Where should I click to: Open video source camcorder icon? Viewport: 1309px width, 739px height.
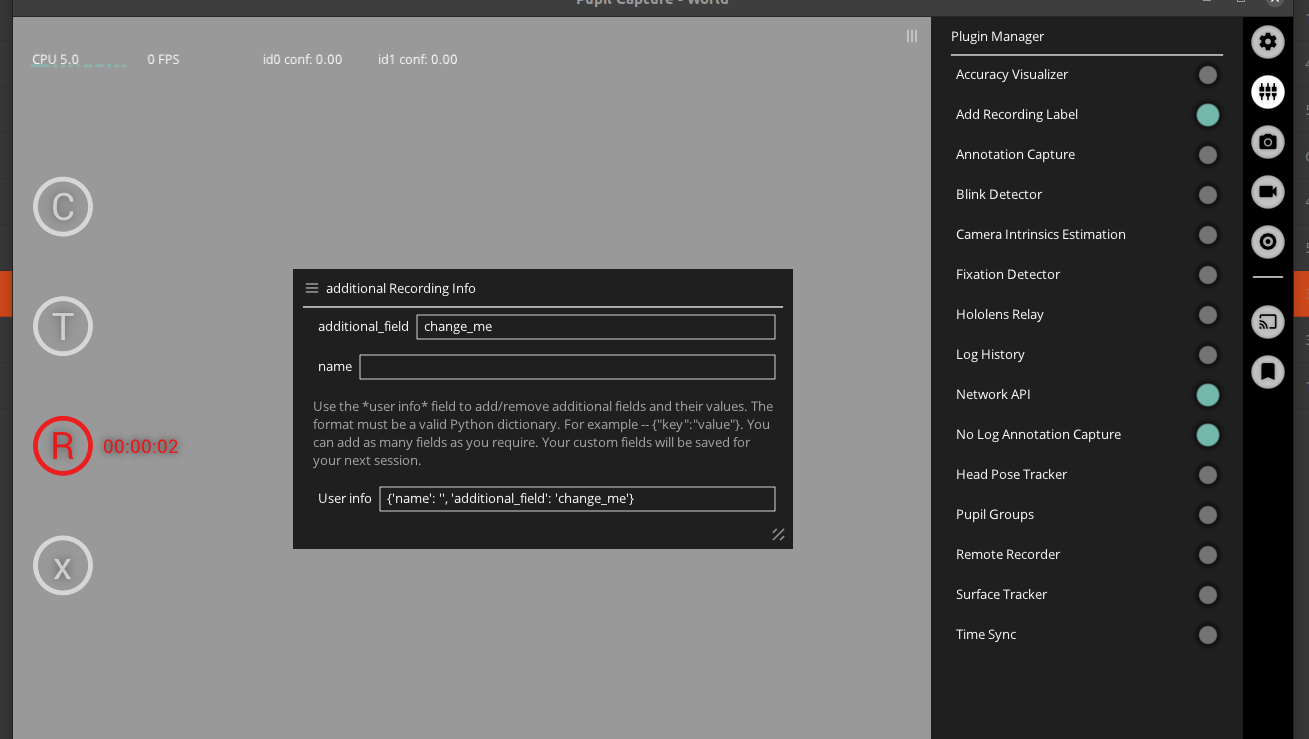click(x=1268, y=192)
